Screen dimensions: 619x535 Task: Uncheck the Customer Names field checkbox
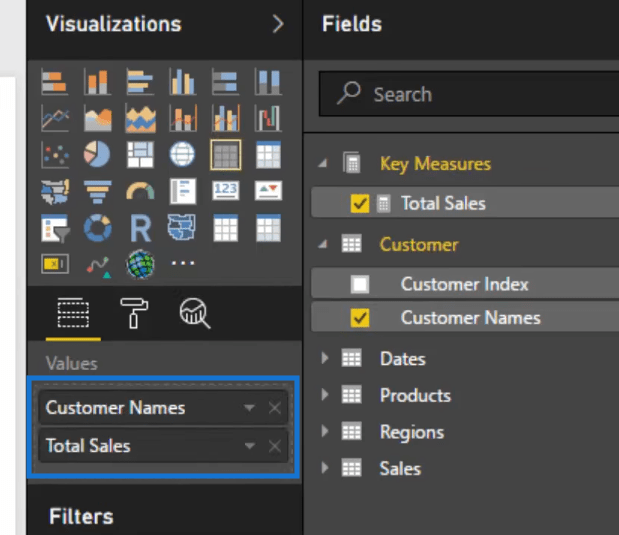[x=360, y=319]
